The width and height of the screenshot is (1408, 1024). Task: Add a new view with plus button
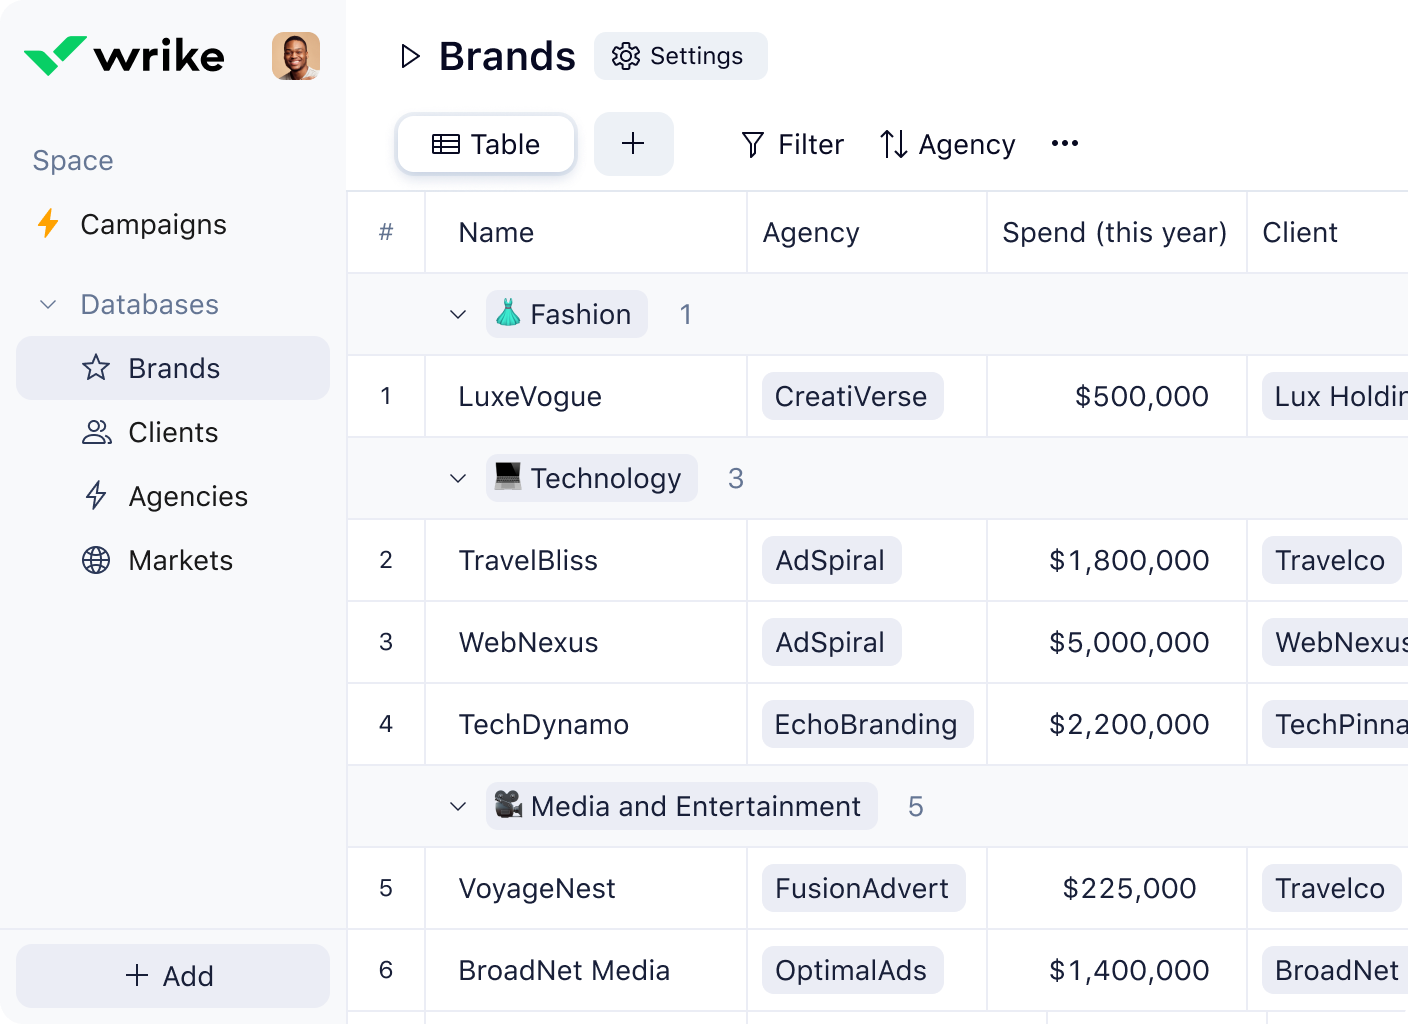pos(633,144)
